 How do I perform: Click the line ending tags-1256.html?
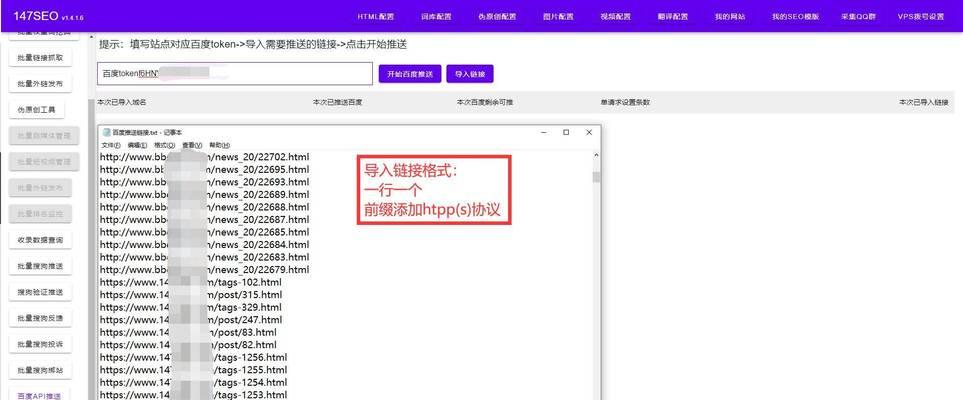193,357
